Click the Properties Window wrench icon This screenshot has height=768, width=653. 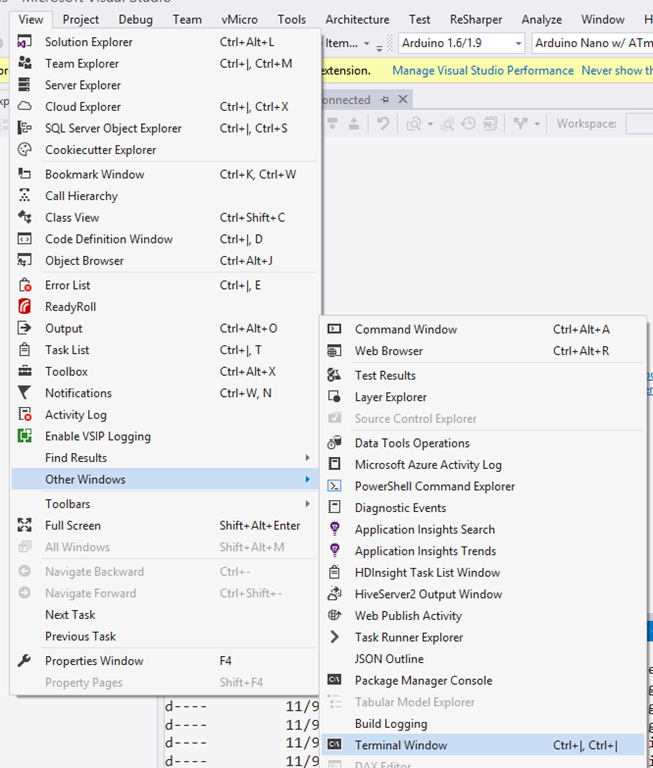click(26, 661)
